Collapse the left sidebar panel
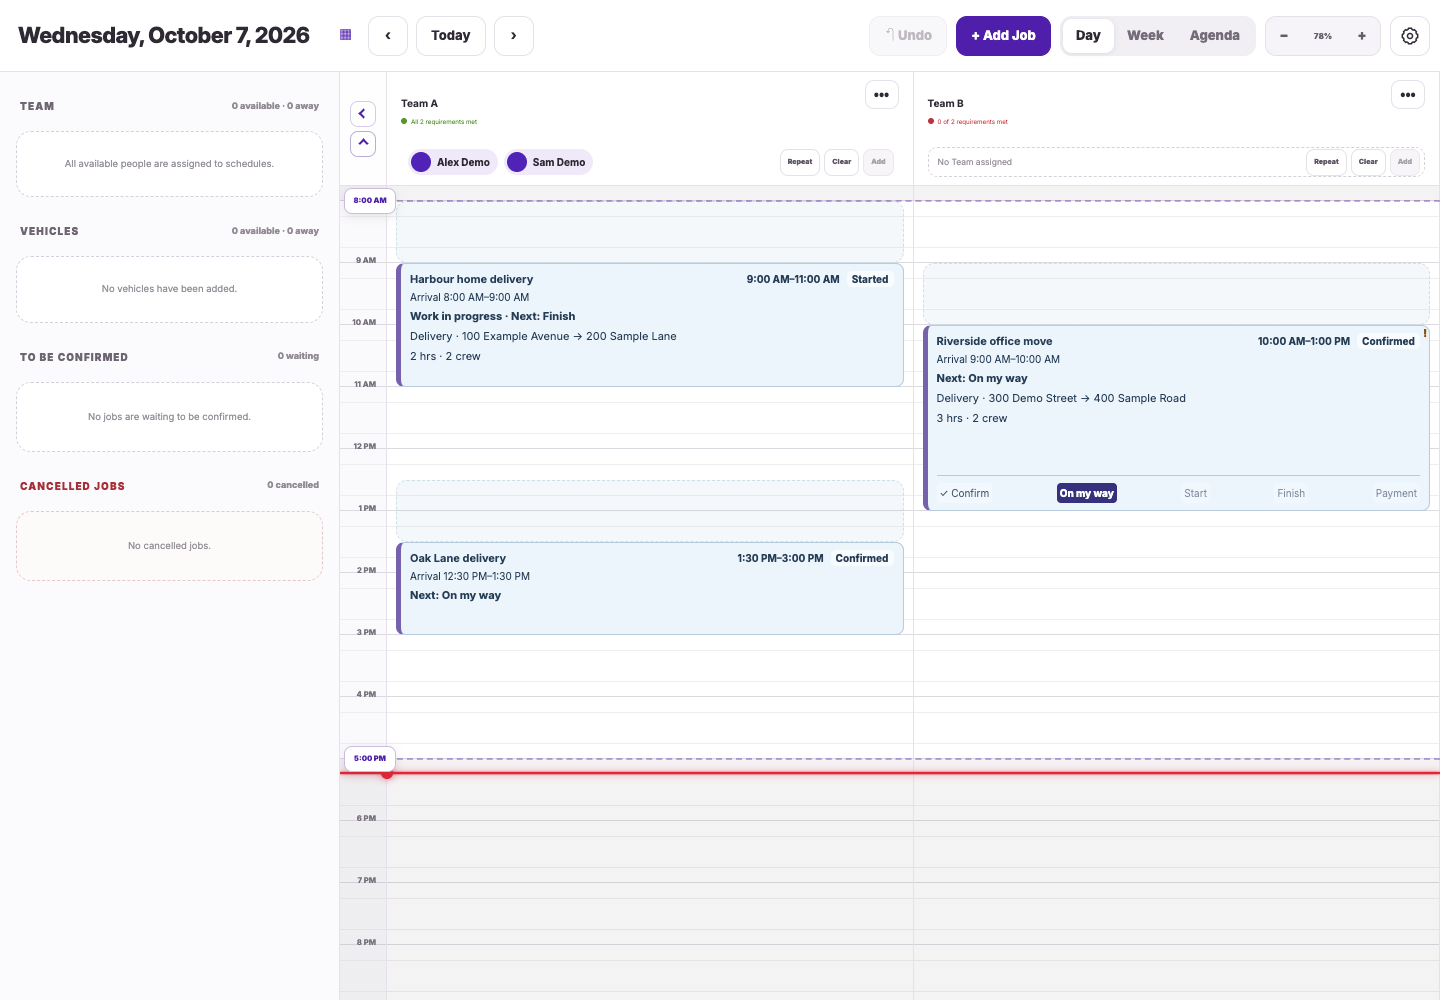1440x1000 pixels. pos(363,114)
